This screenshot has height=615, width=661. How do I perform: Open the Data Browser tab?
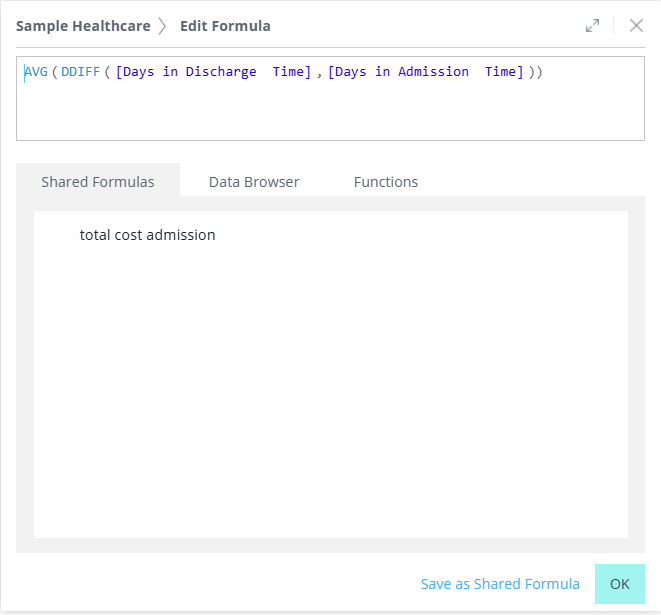click(254, 182)
